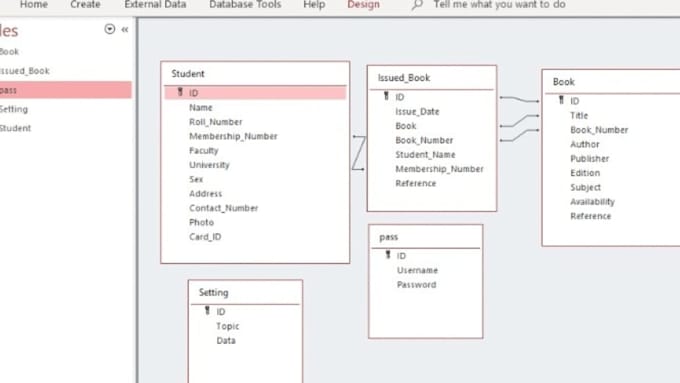Click the Tell me search magnifier icon
The height and width of the screenshot is (383, 680).
[x=417, y=5]
